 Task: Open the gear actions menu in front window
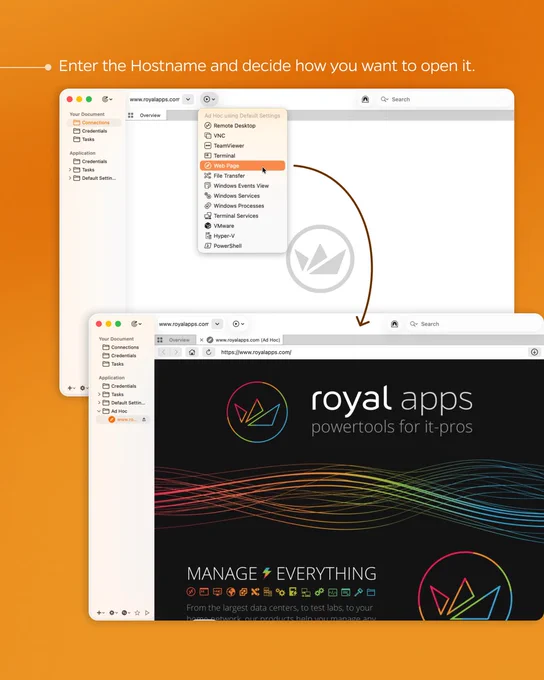click(113, 613)
